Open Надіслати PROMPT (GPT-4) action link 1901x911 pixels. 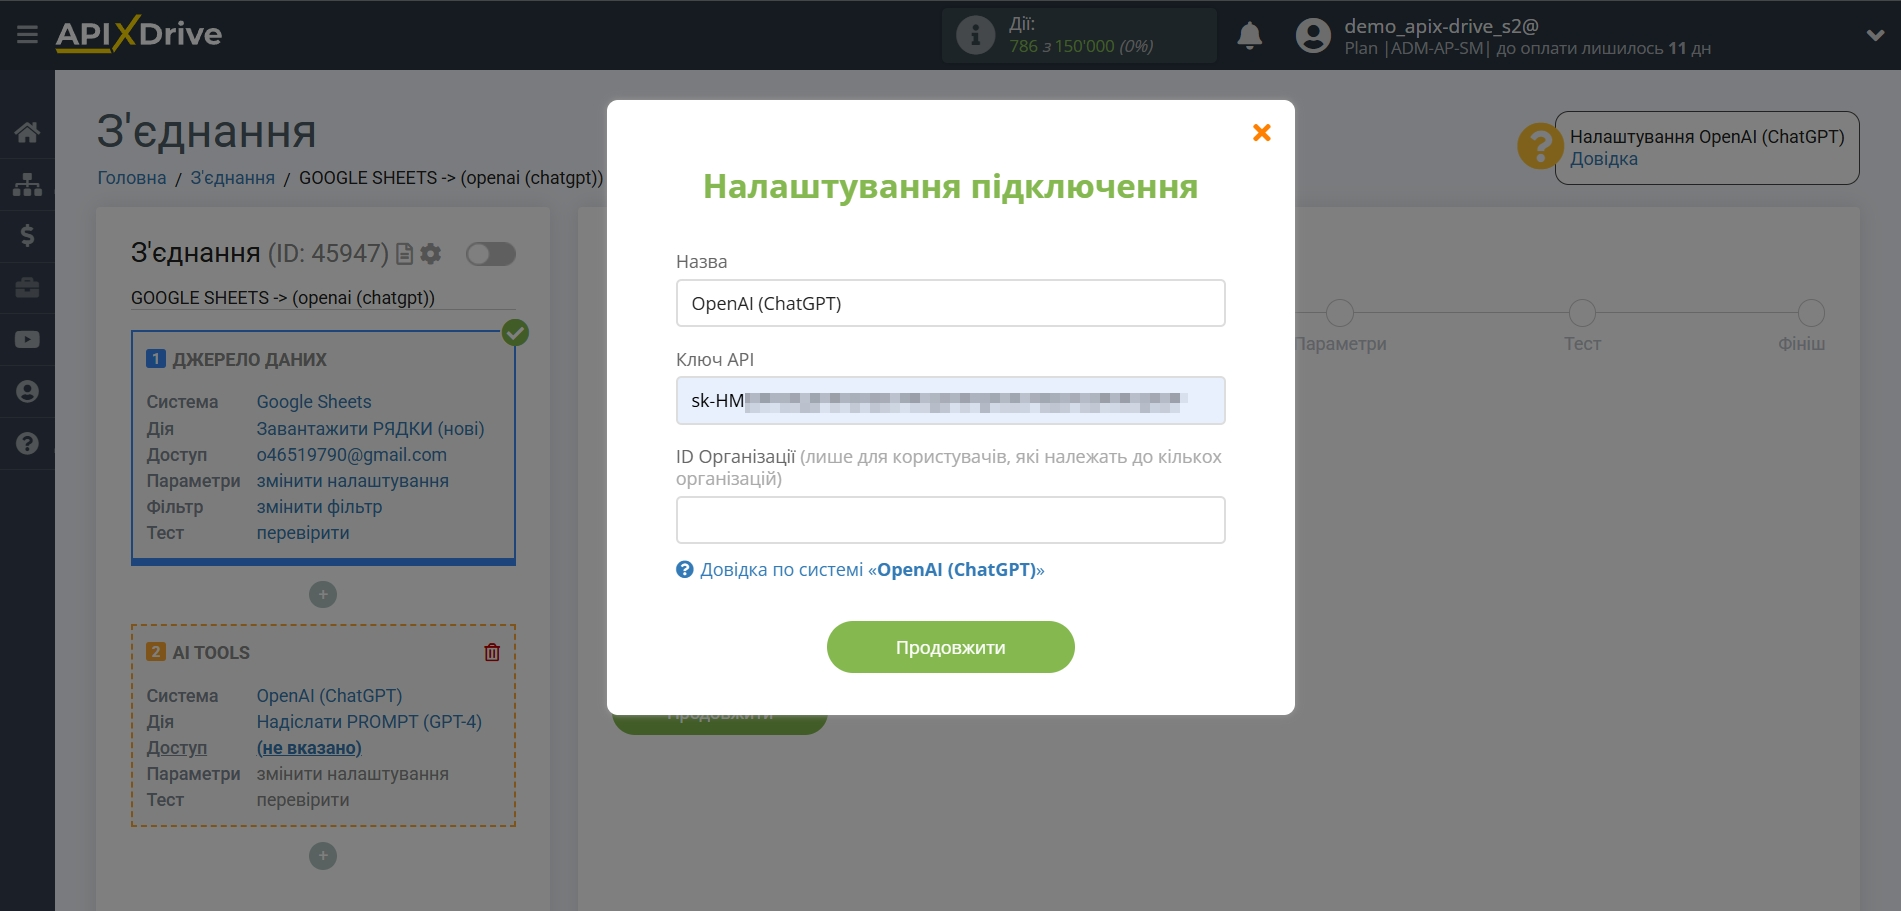click(369, 722)
